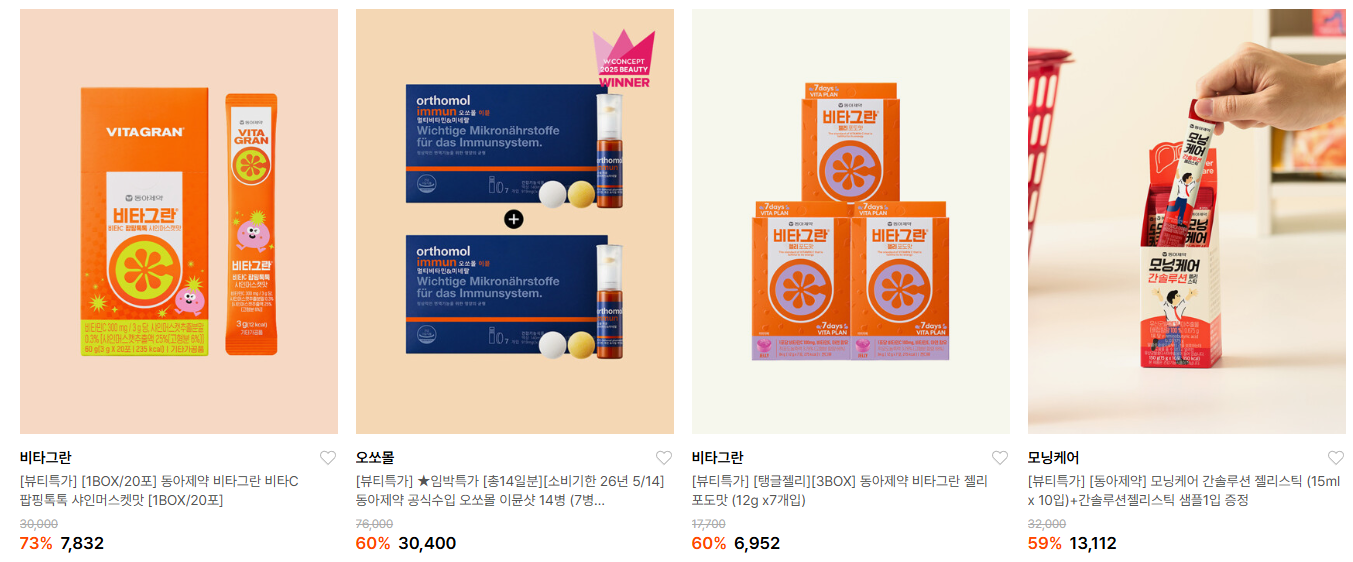
Task: Open the three-box 비타그란 젤리 image
Action: [851, 221]
